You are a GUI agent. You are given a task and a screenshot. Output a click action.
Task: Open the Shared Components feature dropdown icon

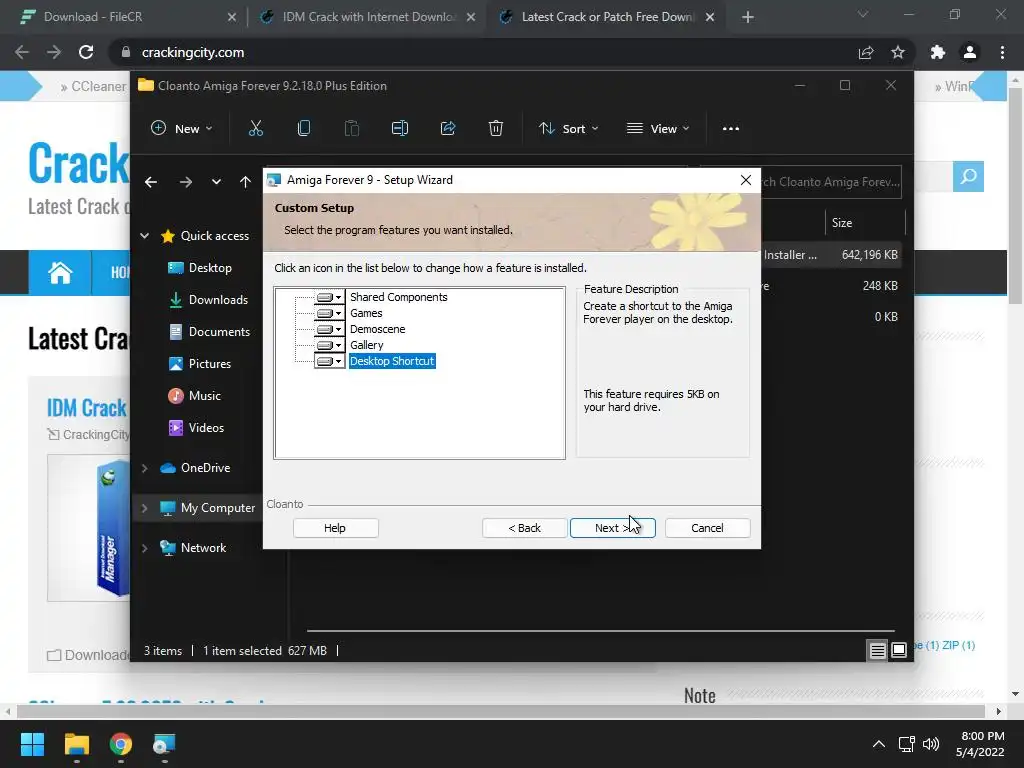(x=329, y=297)
